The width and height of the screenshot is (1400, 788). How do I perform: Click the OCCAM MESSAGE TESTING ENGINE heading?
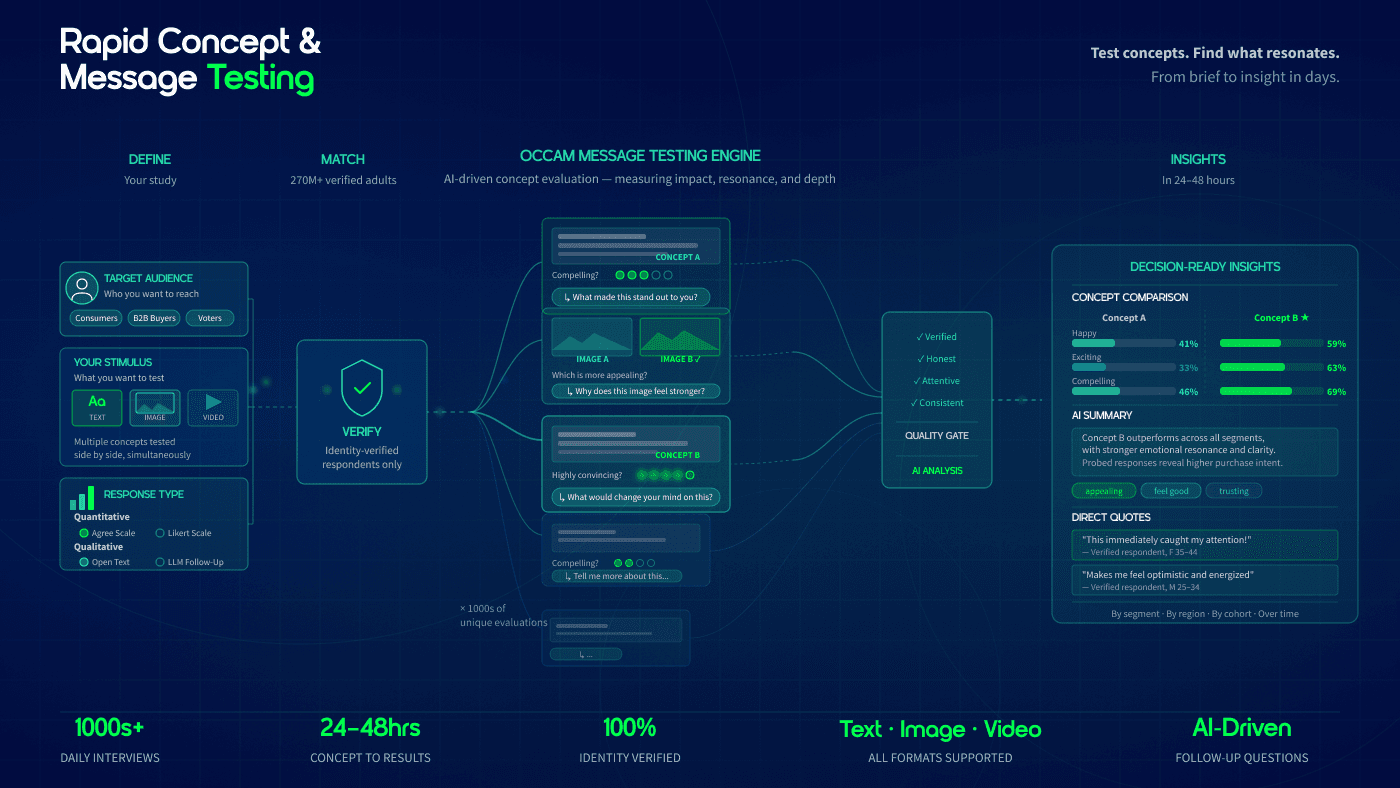[640, 156]
